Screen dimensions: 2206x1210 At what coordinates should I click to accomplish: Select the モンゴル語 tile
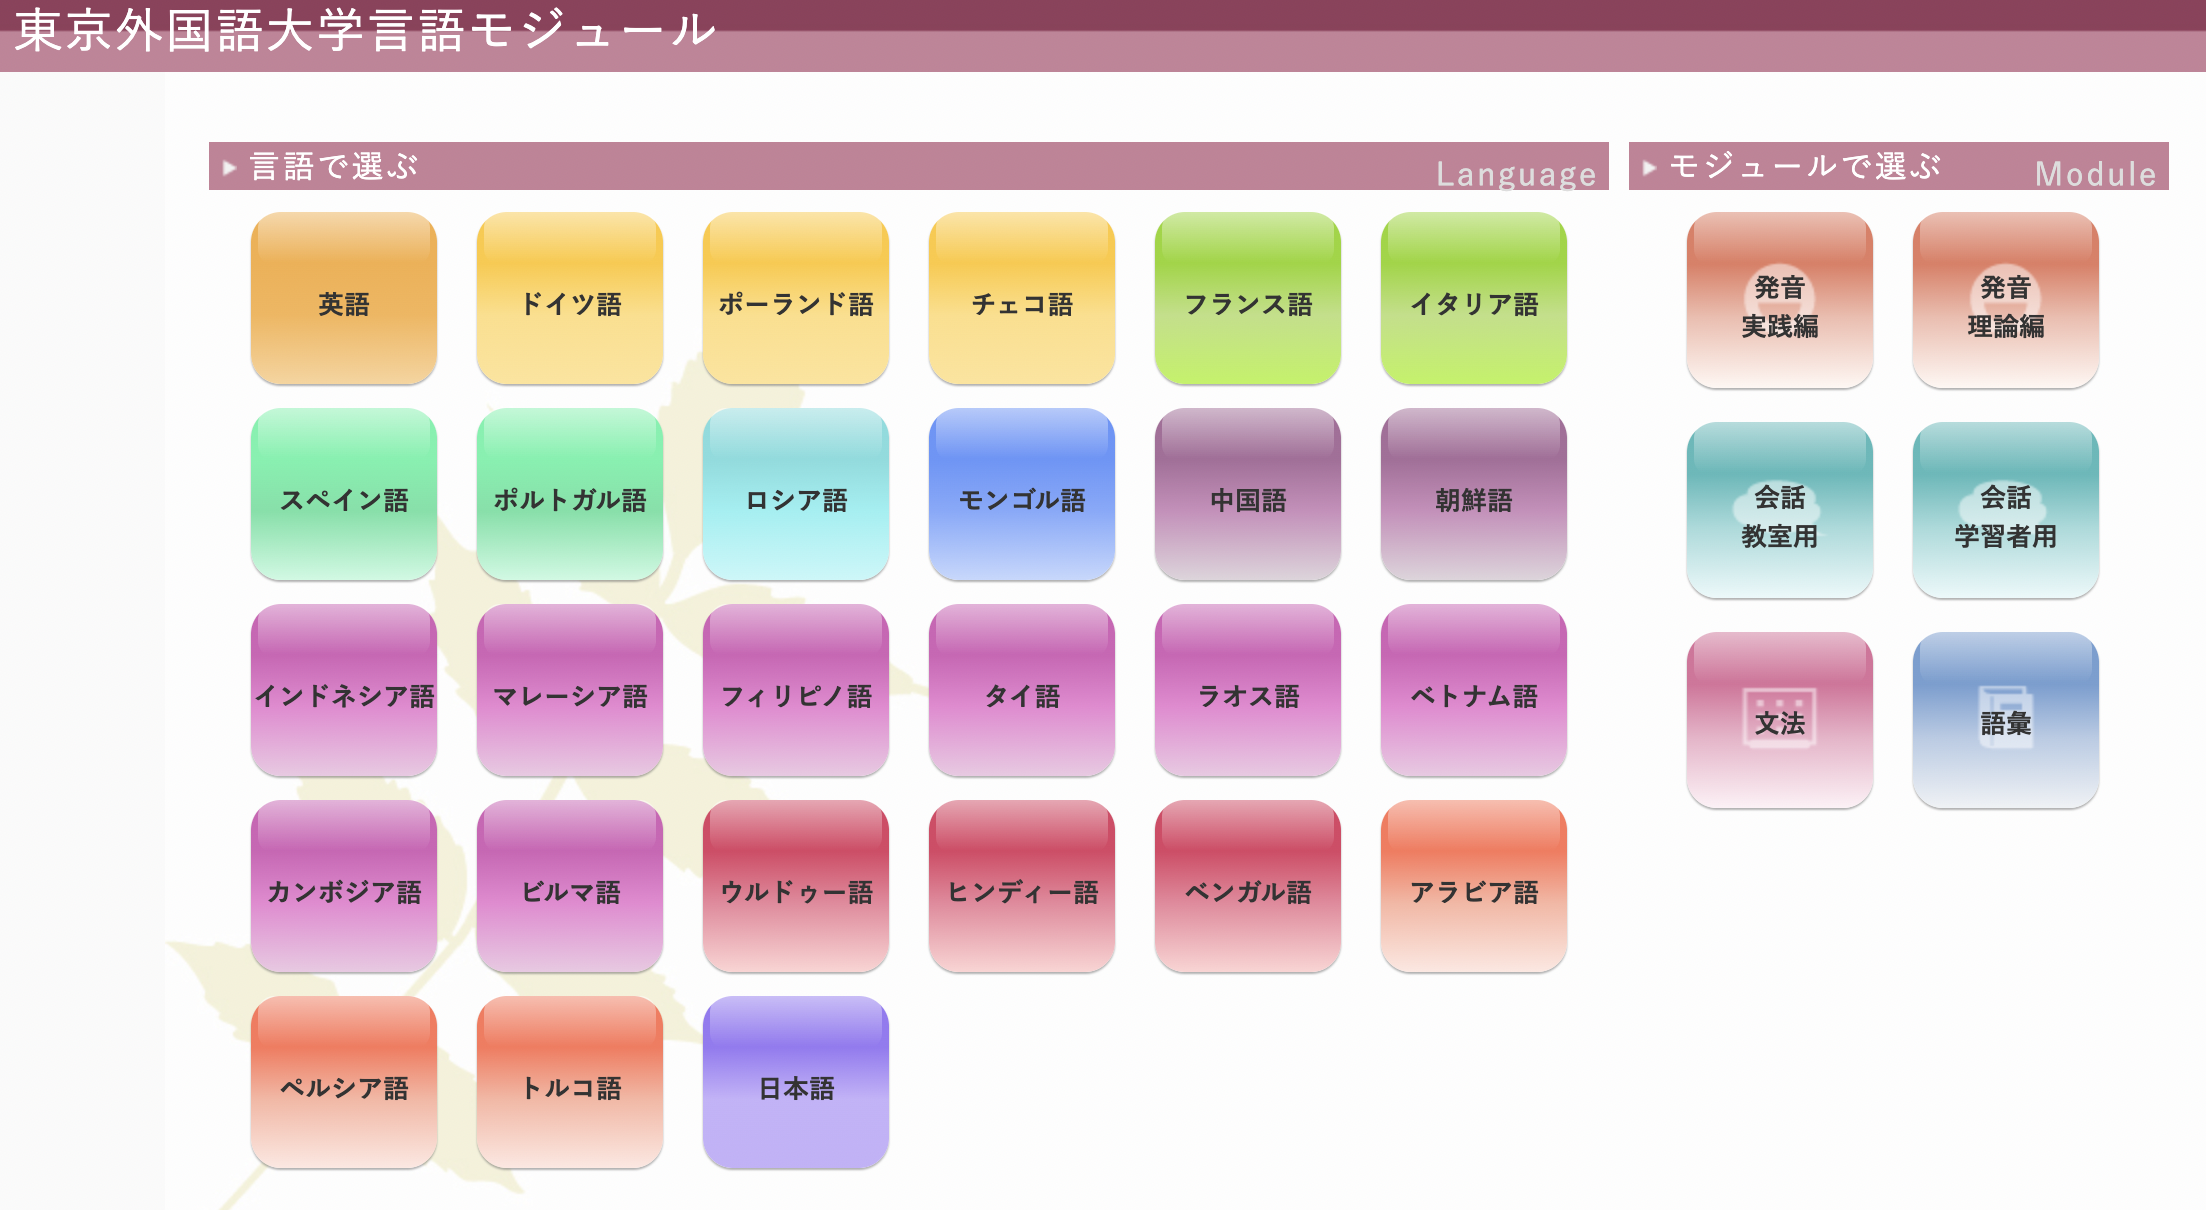click(1022, 494)
